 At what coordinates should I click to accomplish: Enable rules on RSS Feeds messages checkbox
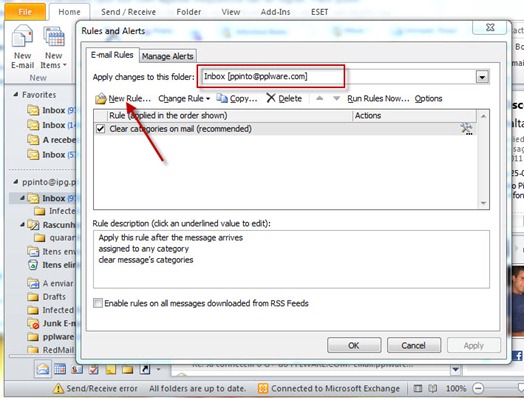click(98, 303)
